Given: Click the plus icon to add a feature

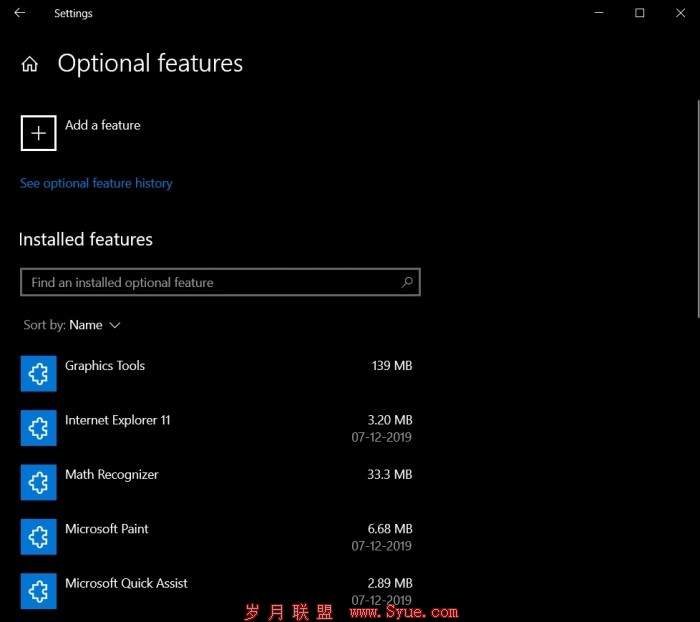Looking at the screenshot, I should (x=38, y=133).
